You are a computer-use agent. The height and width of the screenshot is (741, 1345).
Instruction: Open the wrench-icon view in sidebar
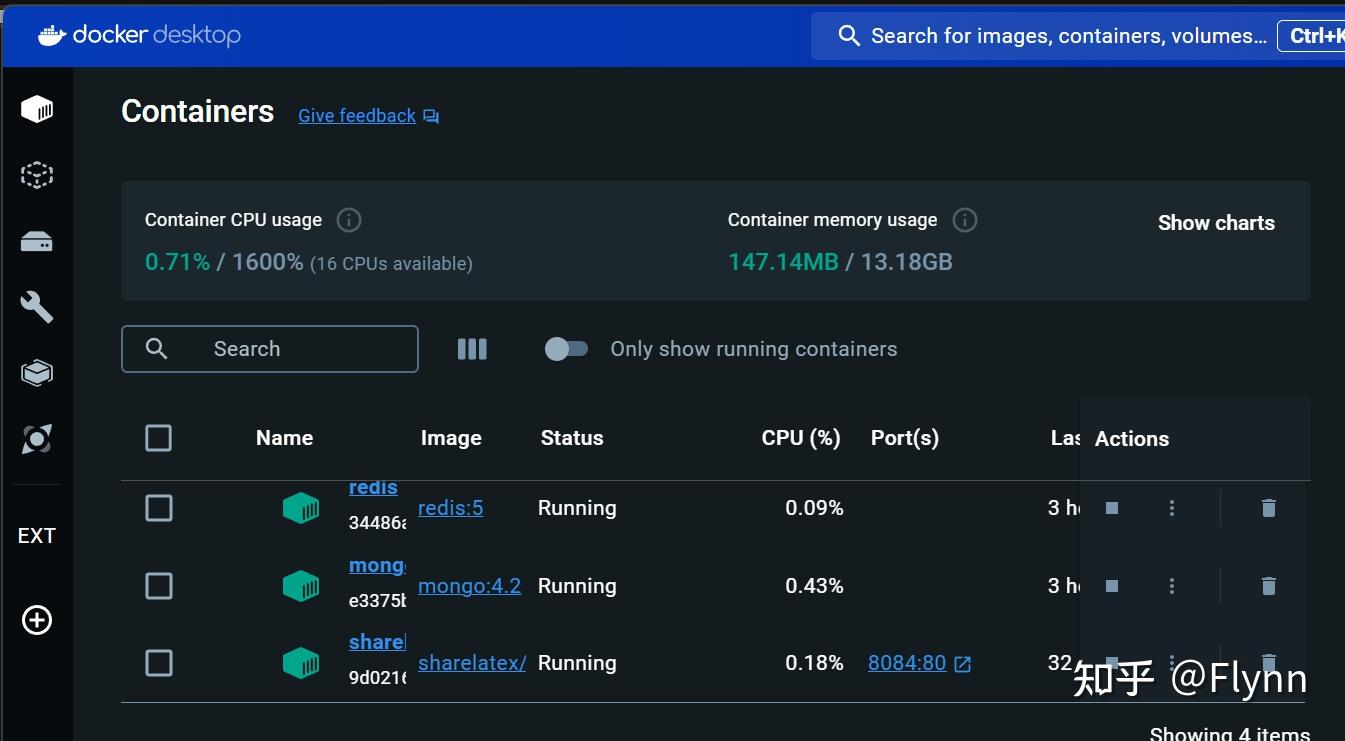[37, 307]
